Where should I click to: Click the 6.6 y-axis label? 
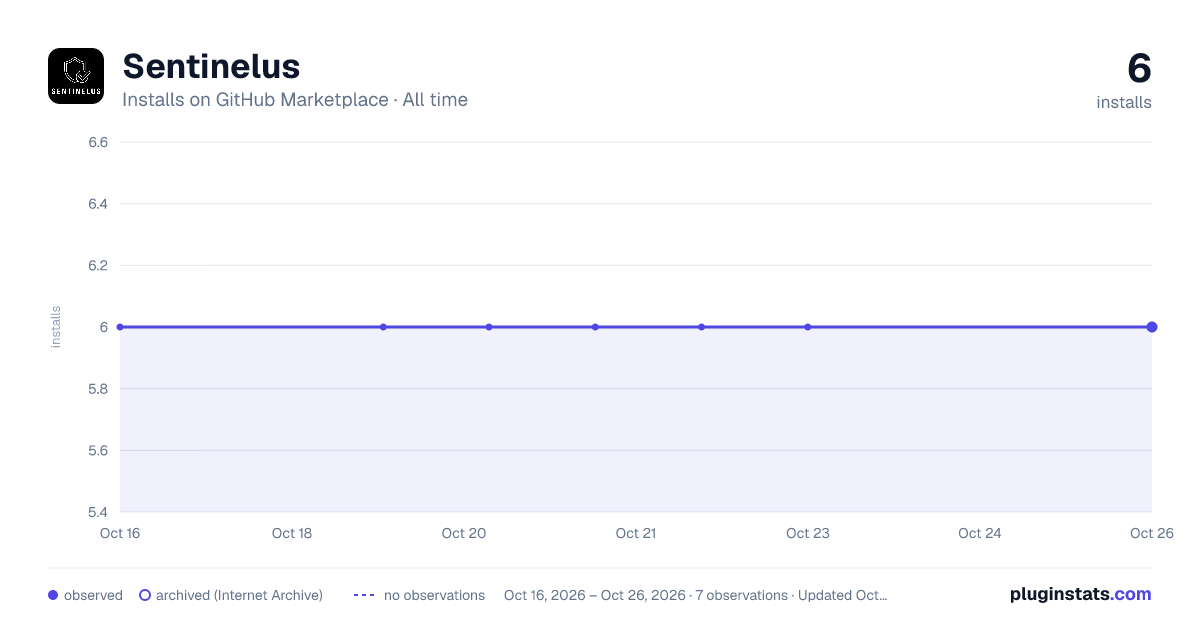pyautogui.click(x=98, y=142)
